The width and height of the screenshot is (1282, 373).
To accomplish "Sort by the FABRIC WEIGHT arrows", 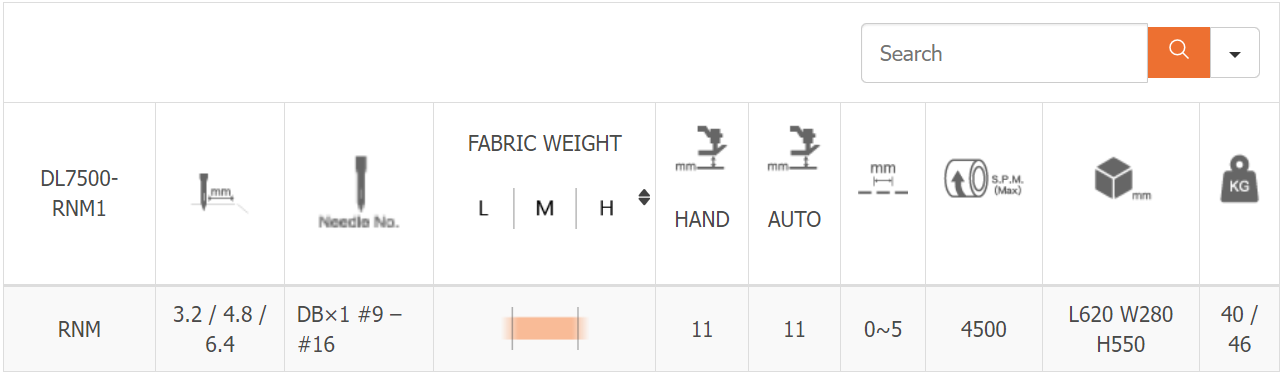I will point(644,197).
